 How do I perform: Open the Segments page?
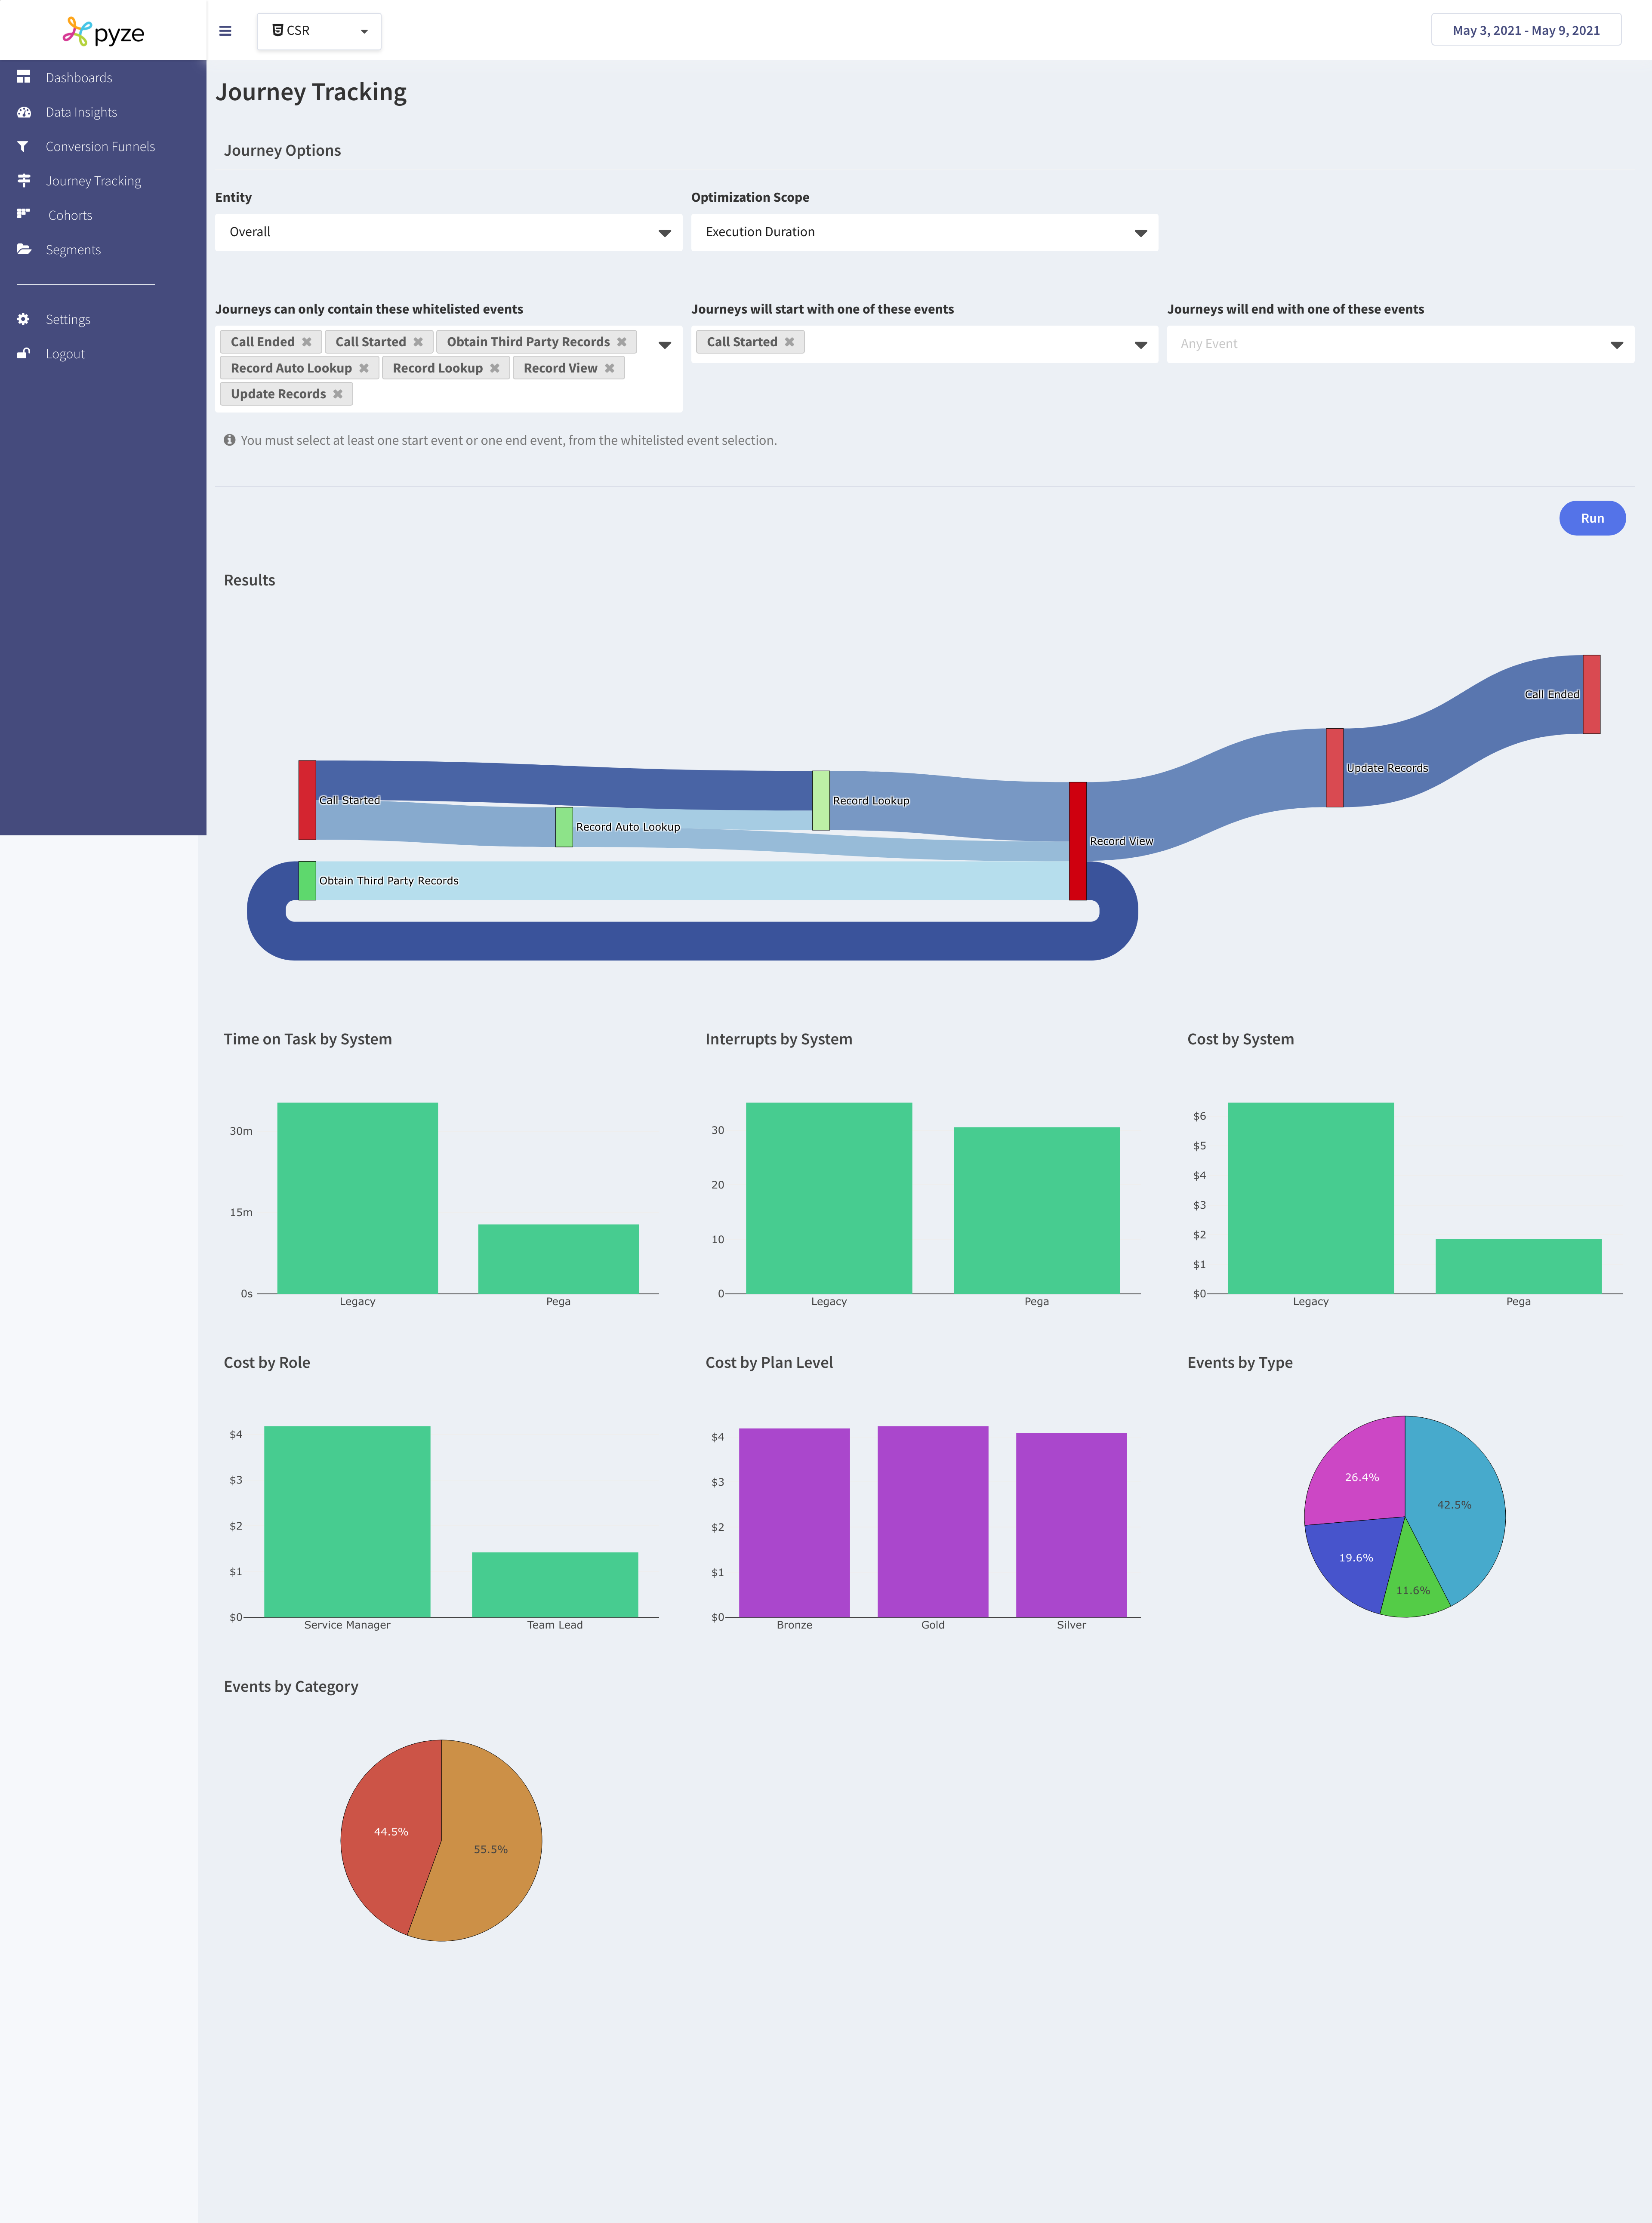pos(73,250)
